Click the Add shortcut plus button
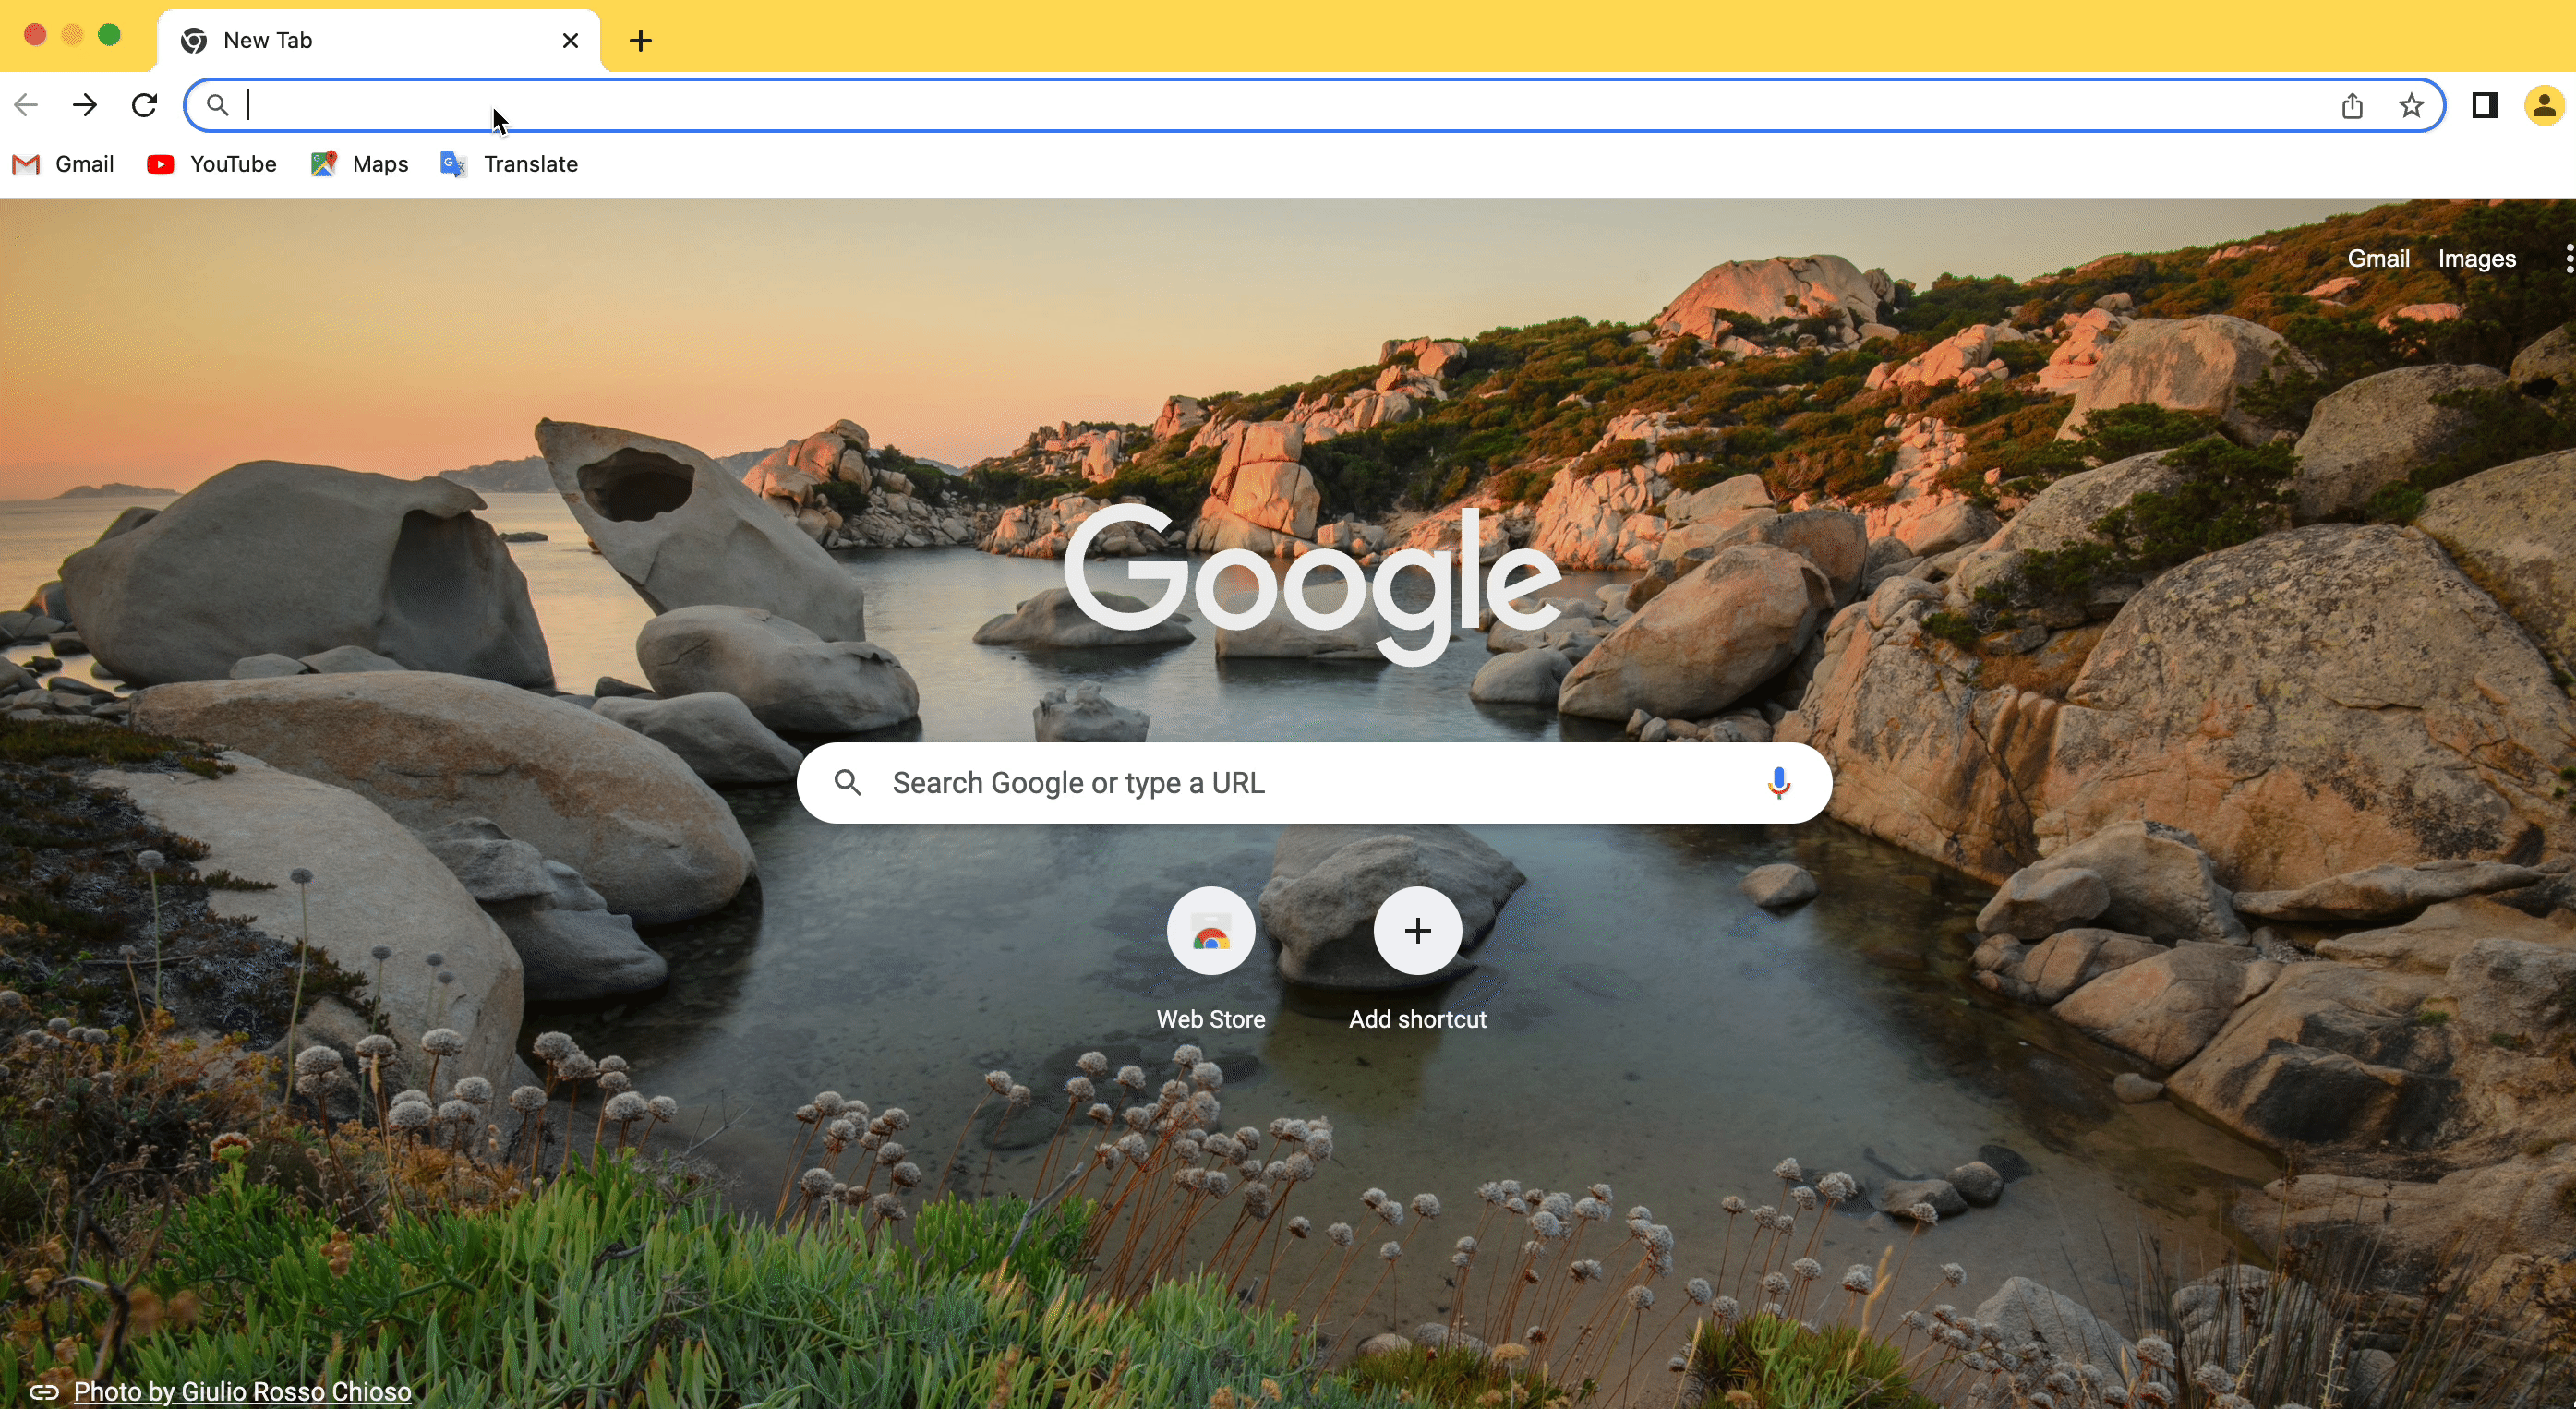2576x1409 pixels. (1417, 931)
